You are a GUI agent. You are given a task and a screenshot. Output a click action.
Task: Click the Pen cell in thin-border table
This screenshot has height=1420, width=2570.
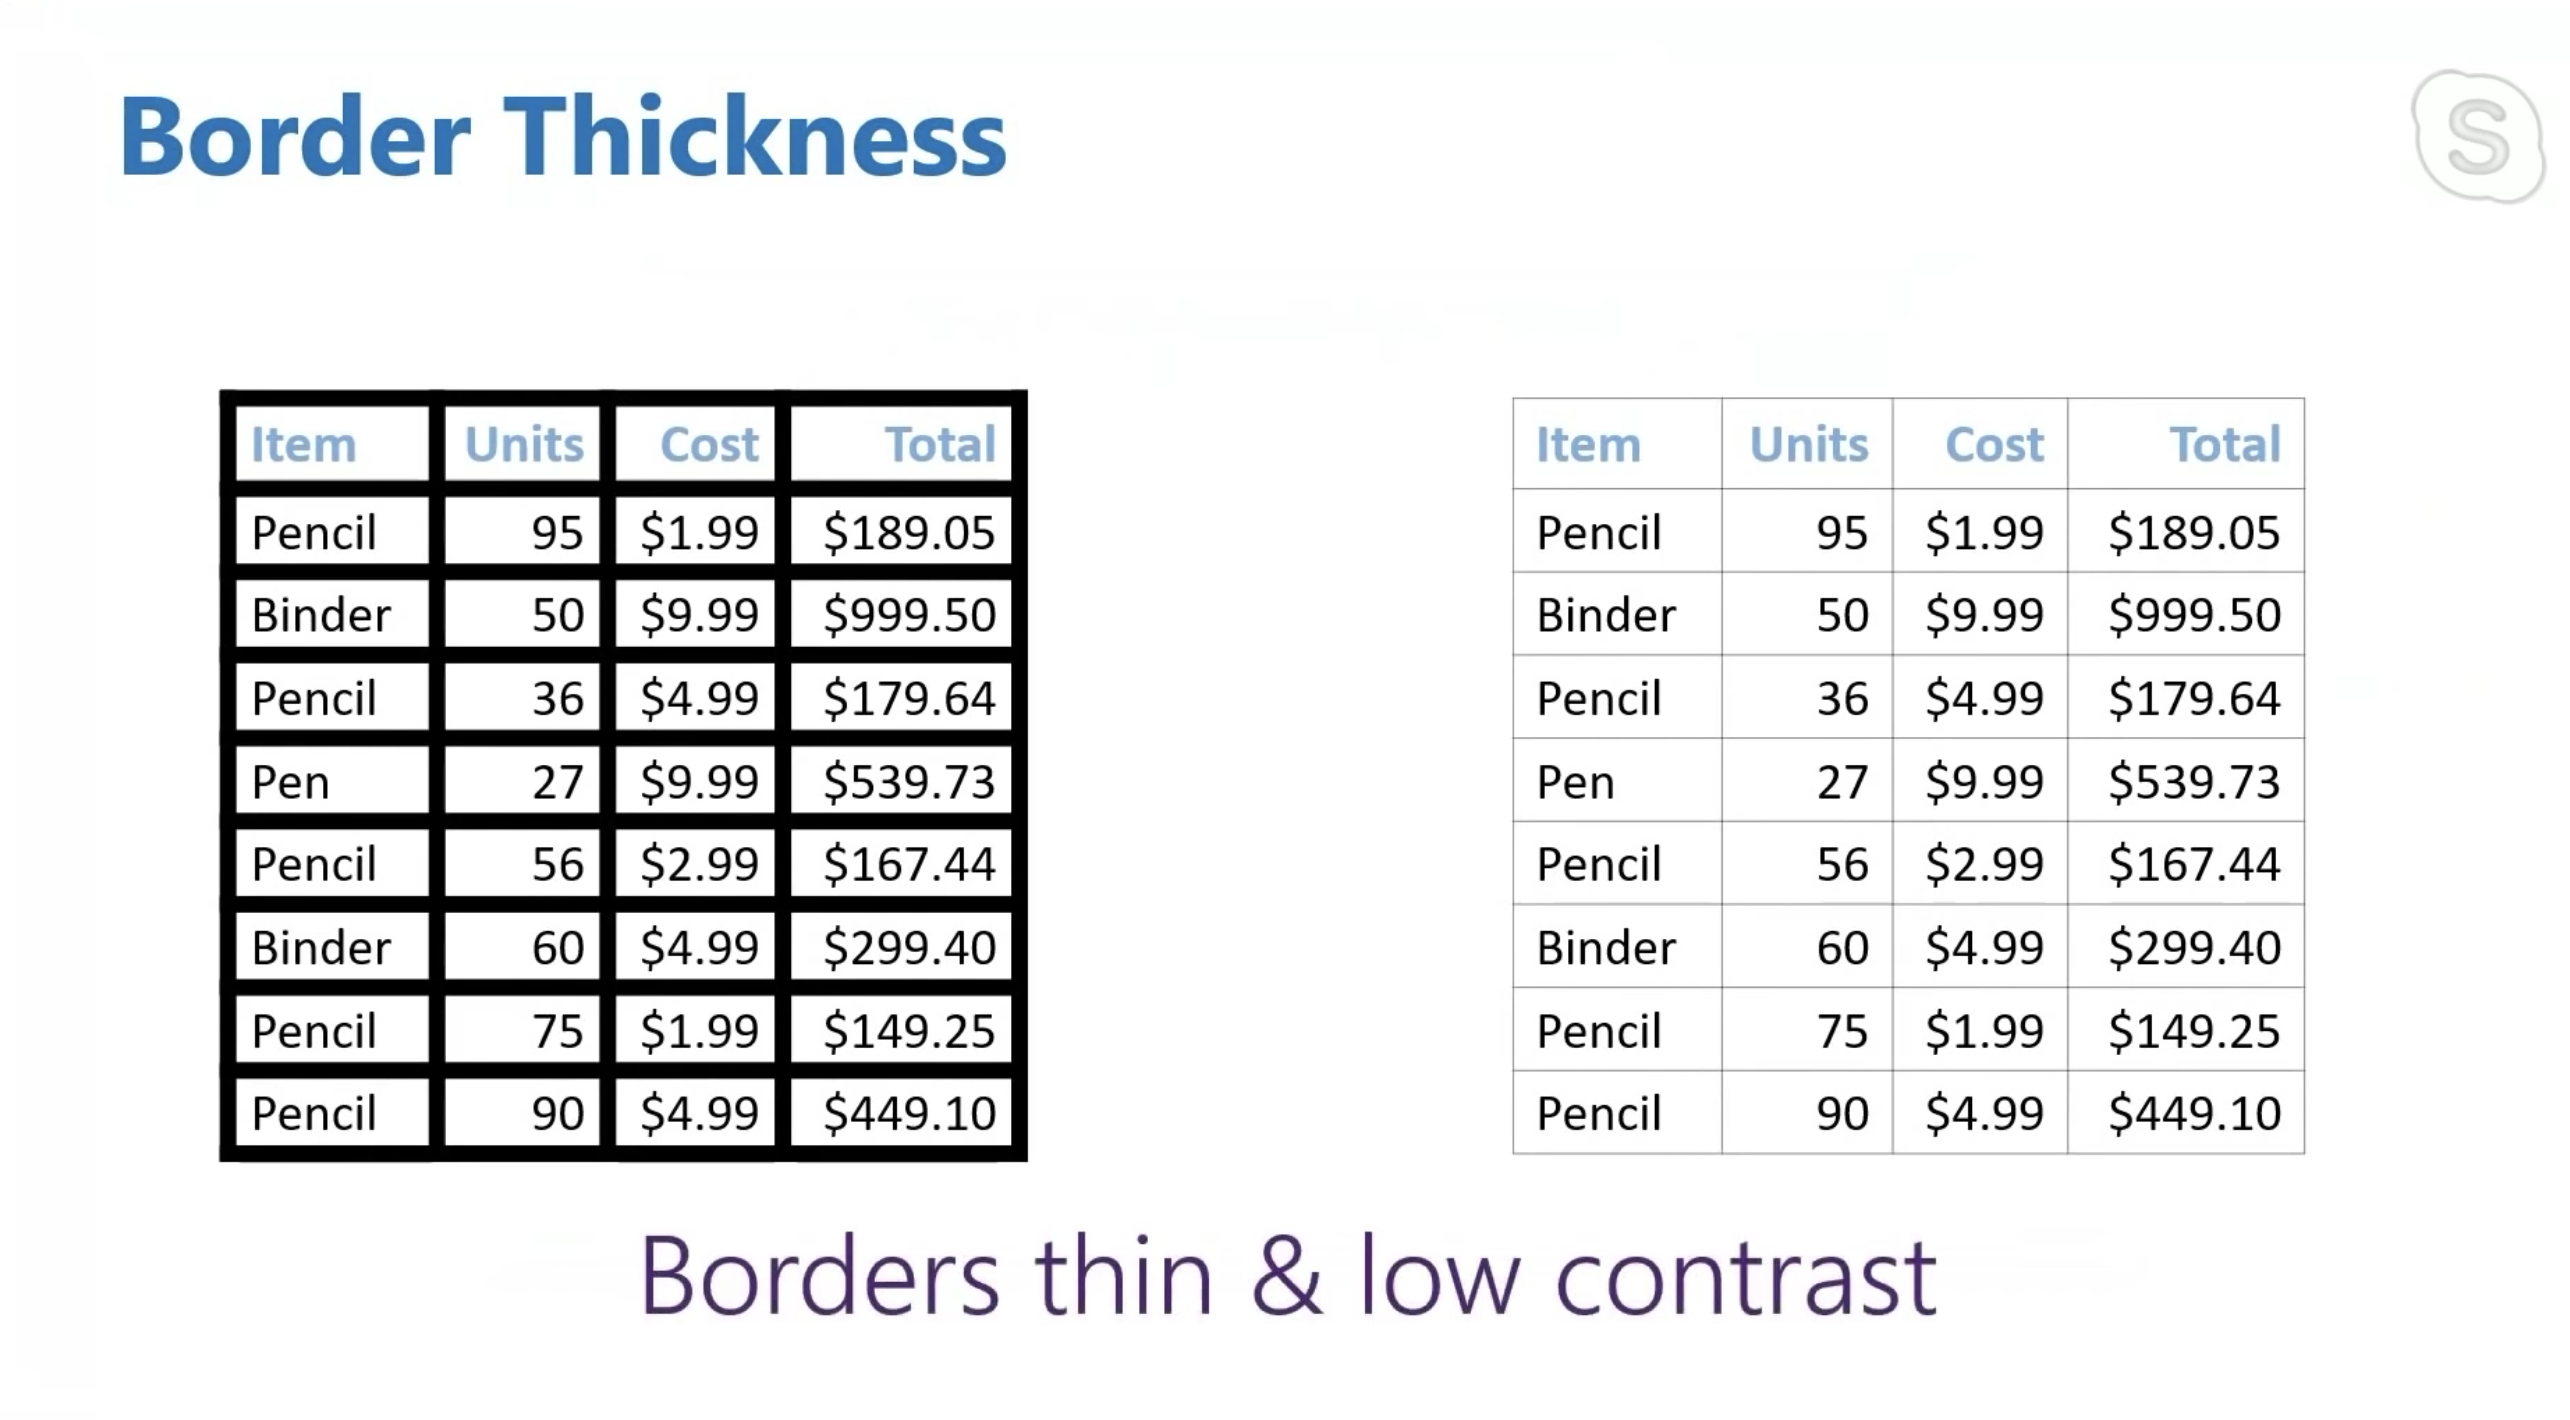(1618, 780)
